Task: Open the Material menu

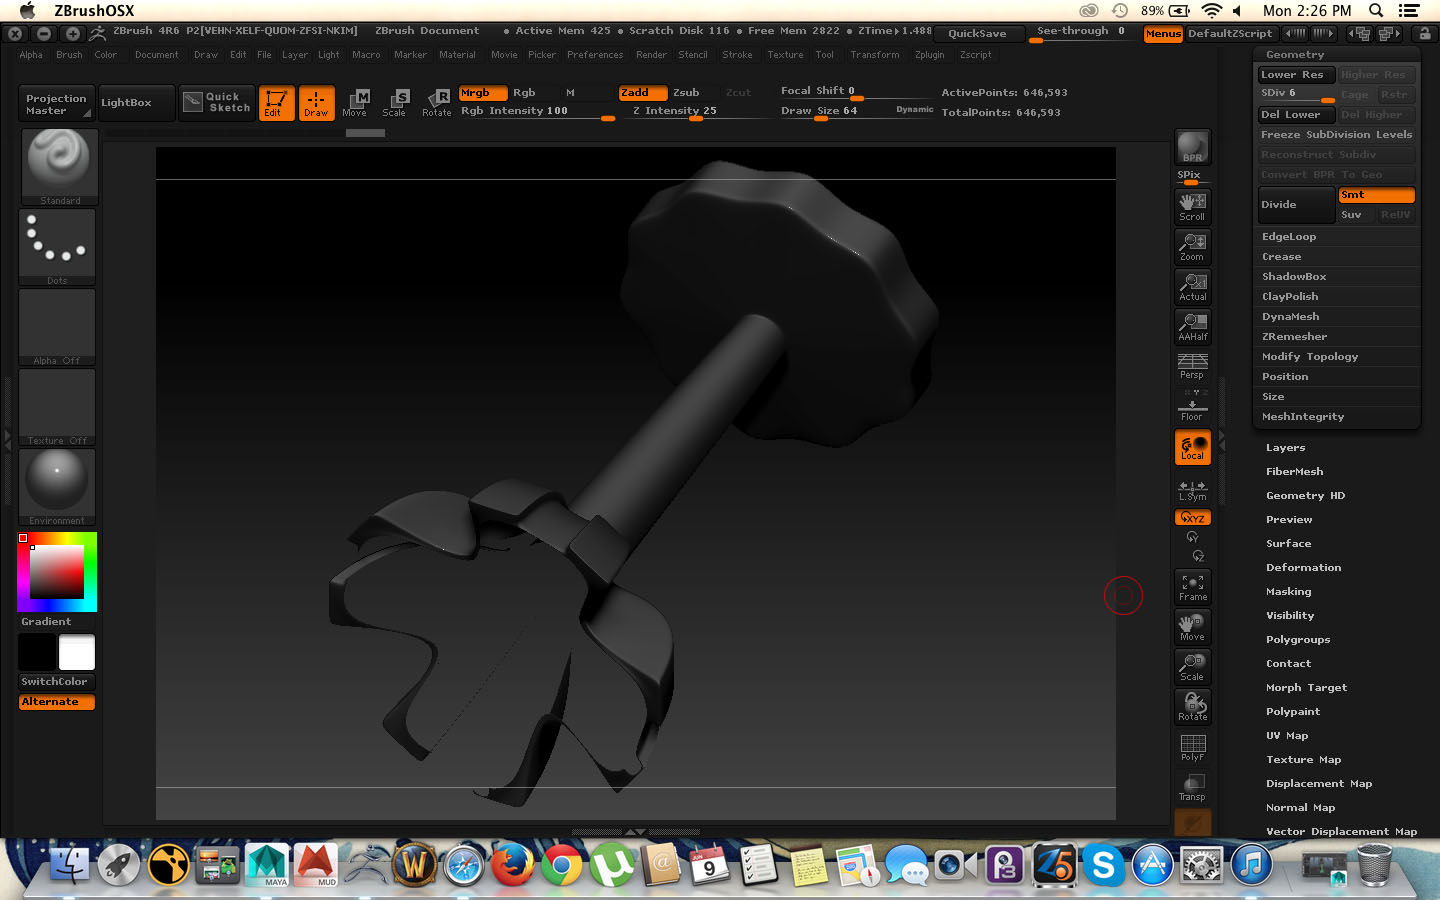Action: point(457,55)
